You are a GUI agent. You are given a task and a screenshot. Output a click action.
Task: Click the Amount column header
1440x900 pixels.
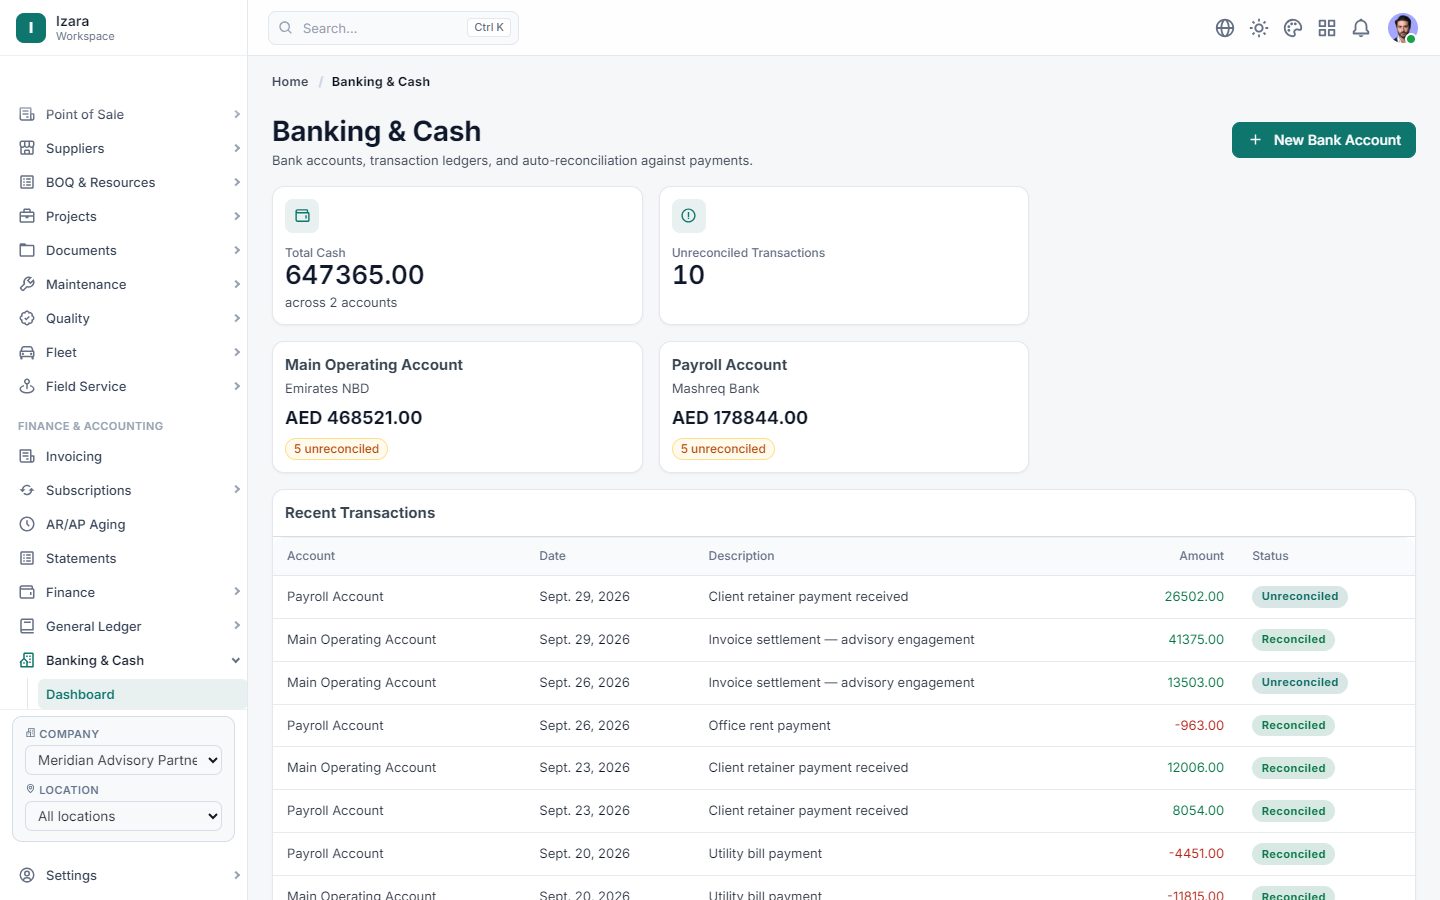click(x=1201, y=556)
